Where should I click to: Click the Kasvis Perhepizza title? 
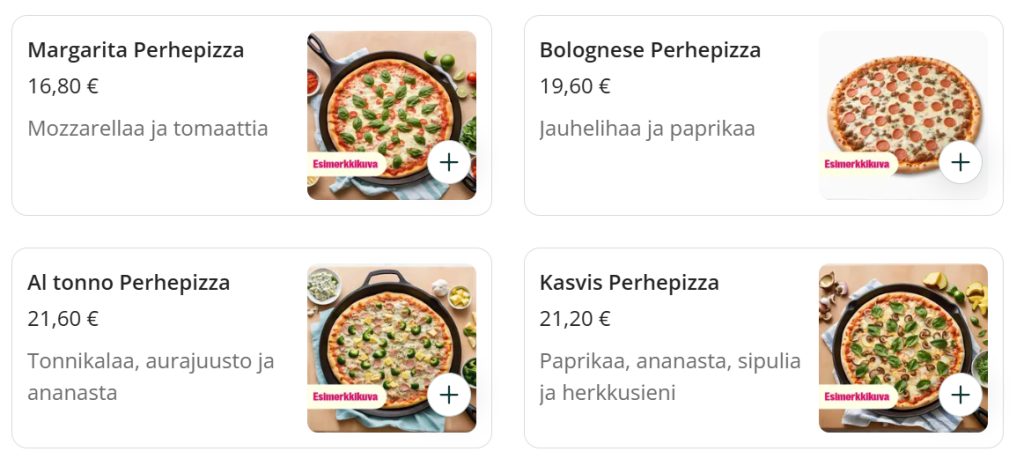629,283
